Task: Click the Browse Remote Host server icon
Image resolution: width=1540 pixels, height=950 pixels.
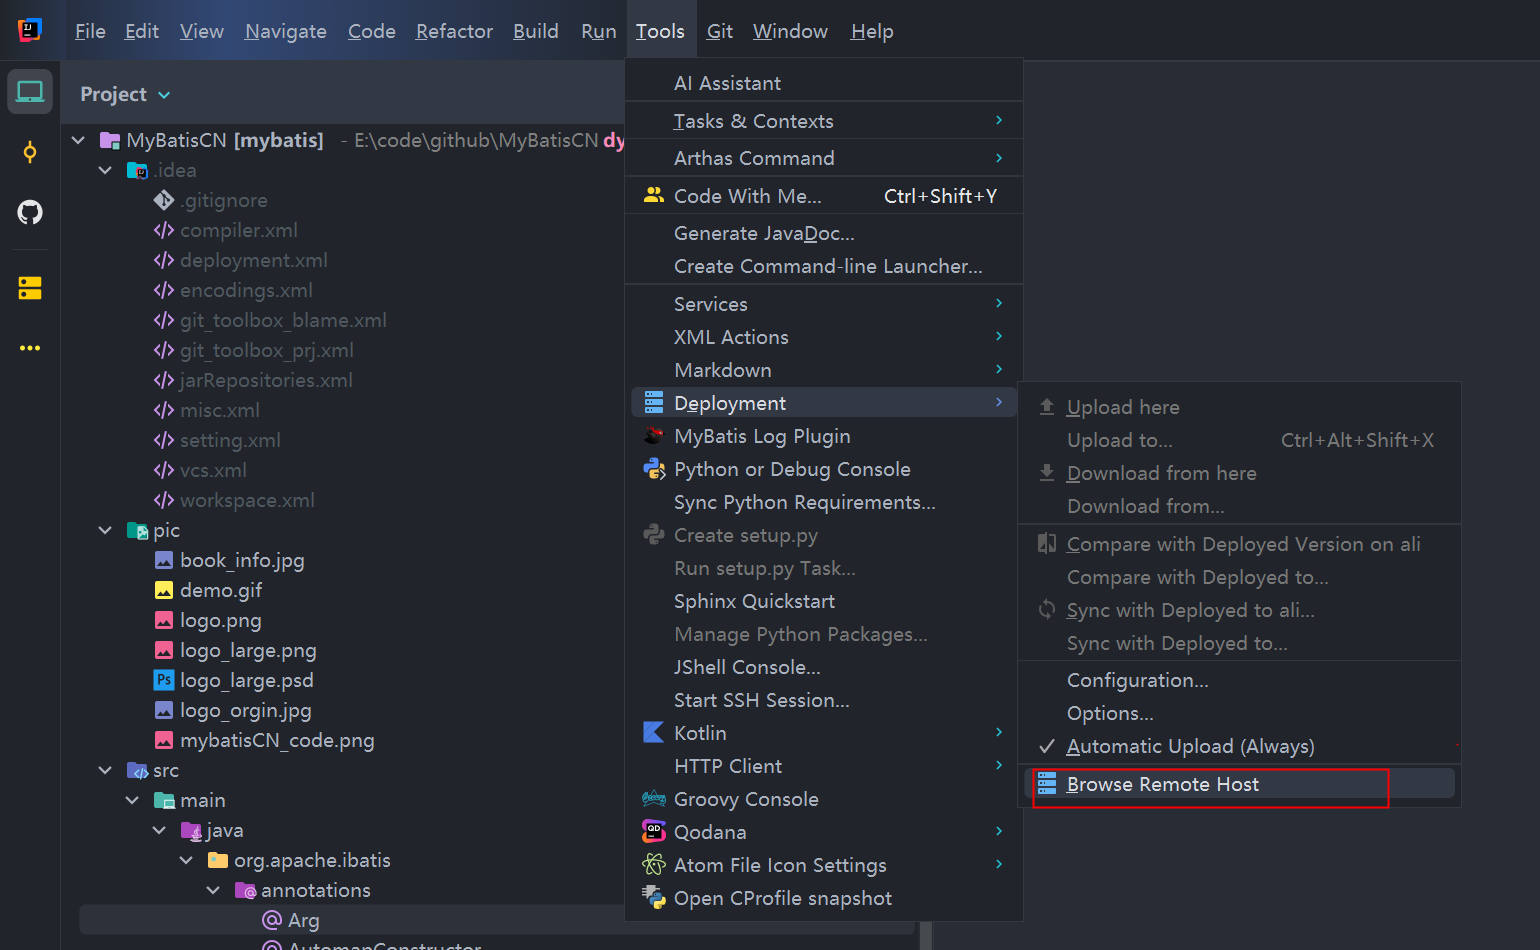Action: [1047, 783]
